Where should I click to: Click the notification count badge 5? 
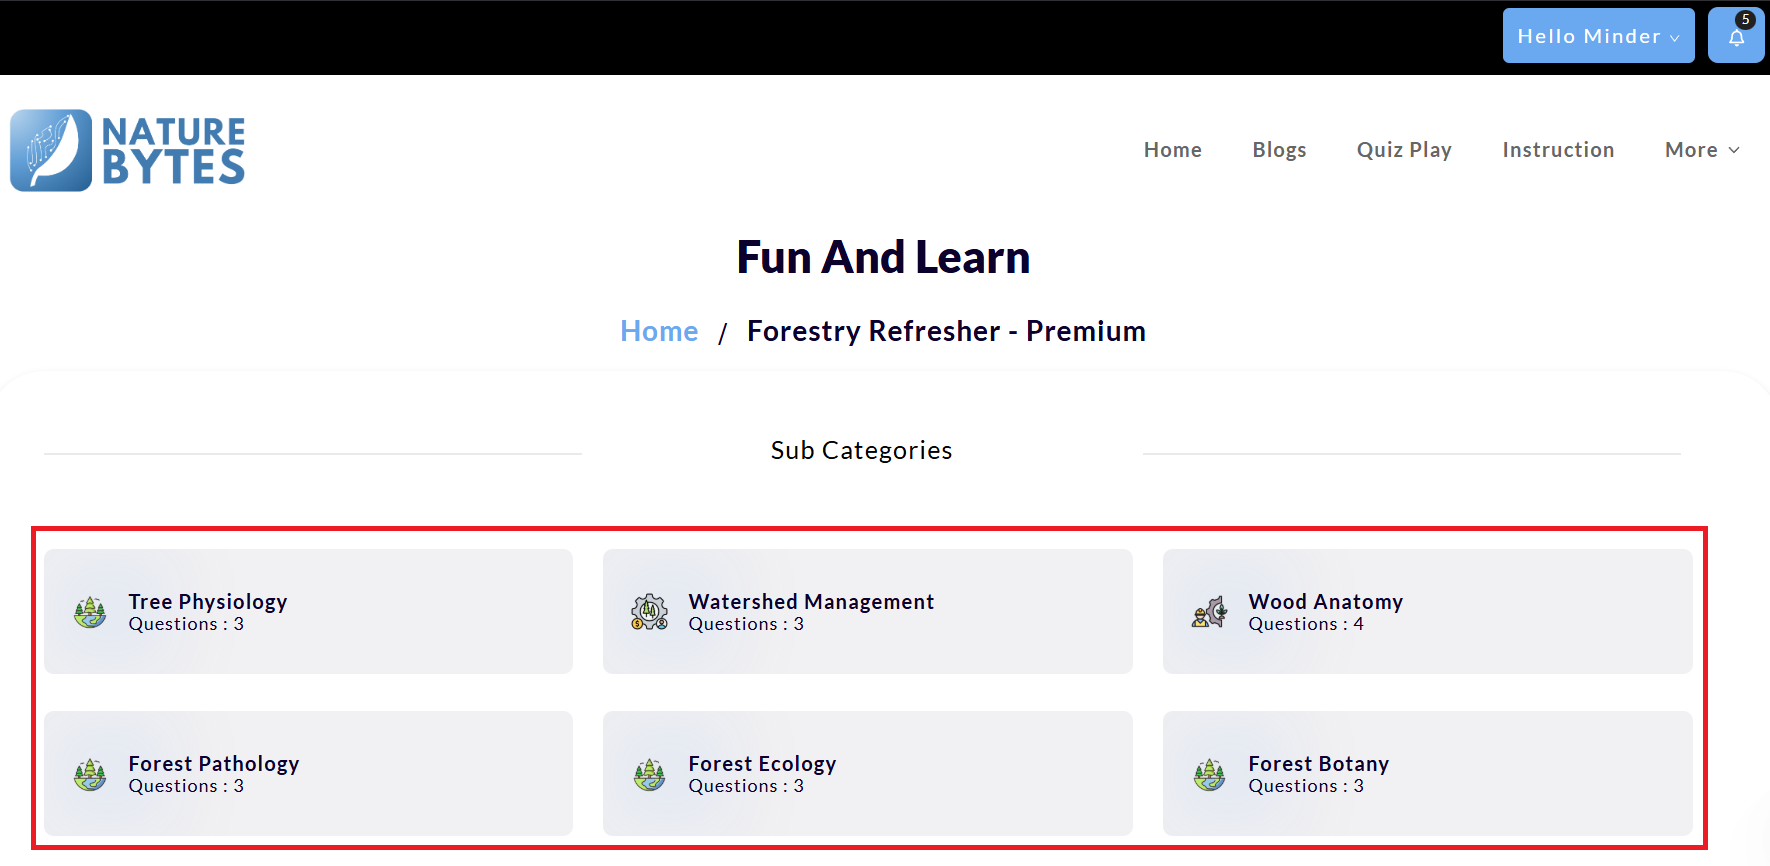tap(1745, 20)
